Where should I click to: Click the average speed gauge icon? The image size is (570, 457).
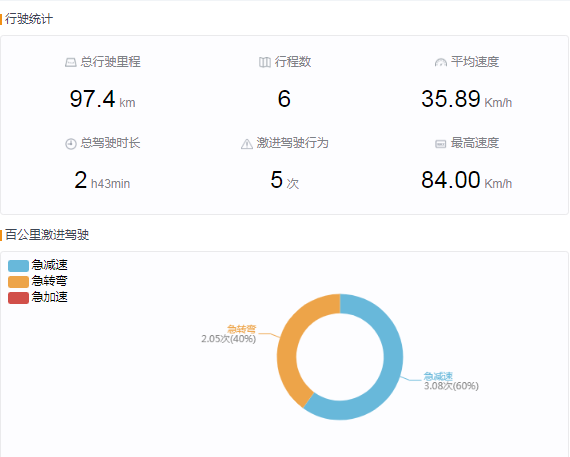(x=441, y=63)
